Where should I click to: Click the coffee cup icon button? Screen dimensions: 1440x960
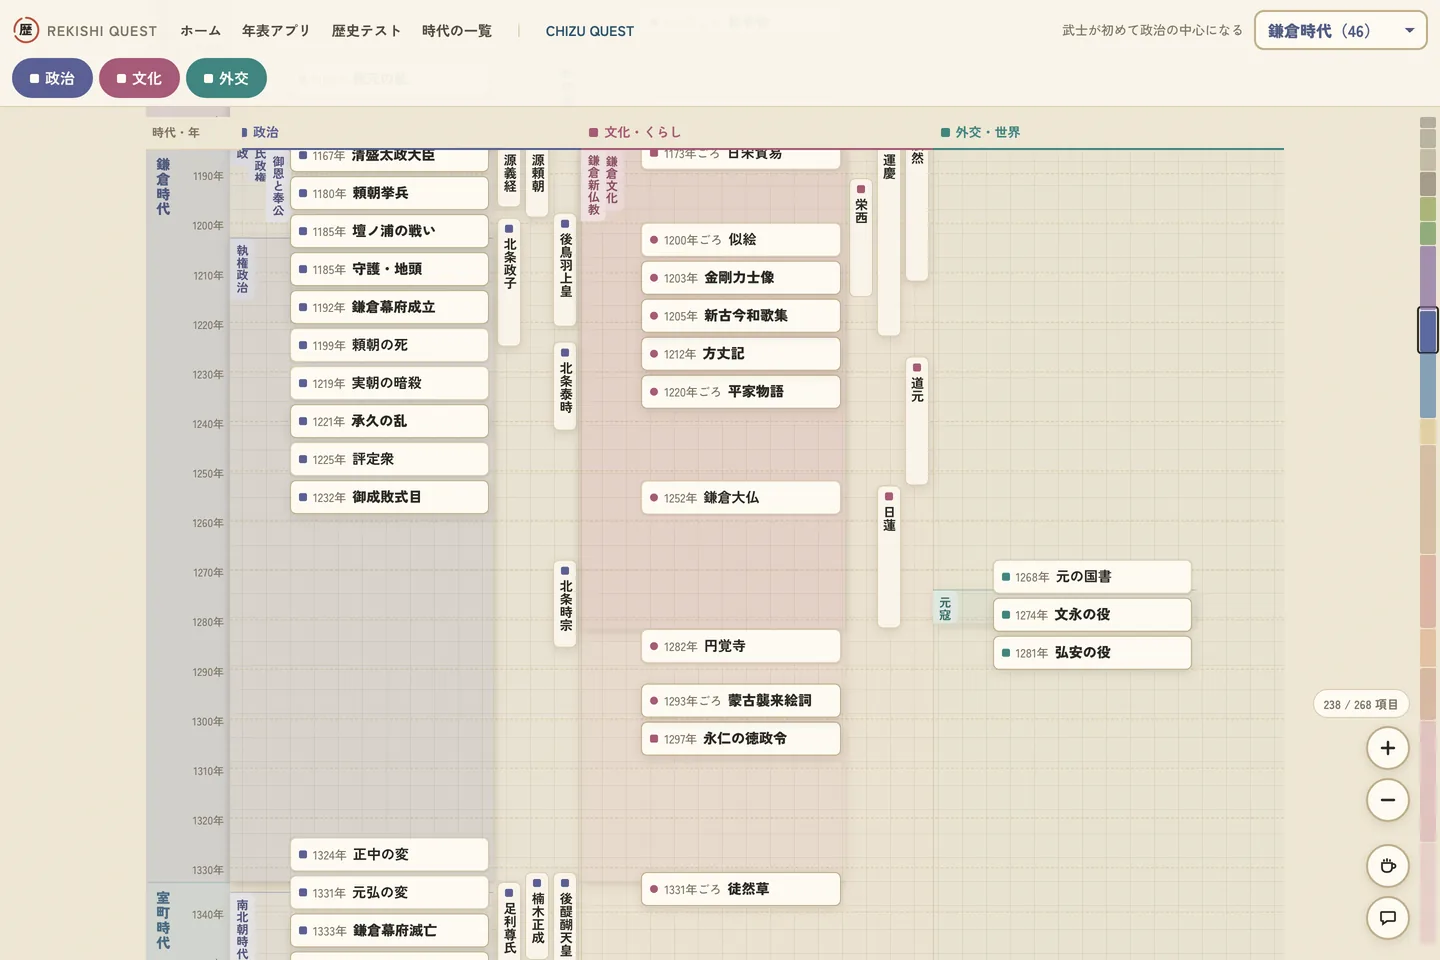point(1388,866)
